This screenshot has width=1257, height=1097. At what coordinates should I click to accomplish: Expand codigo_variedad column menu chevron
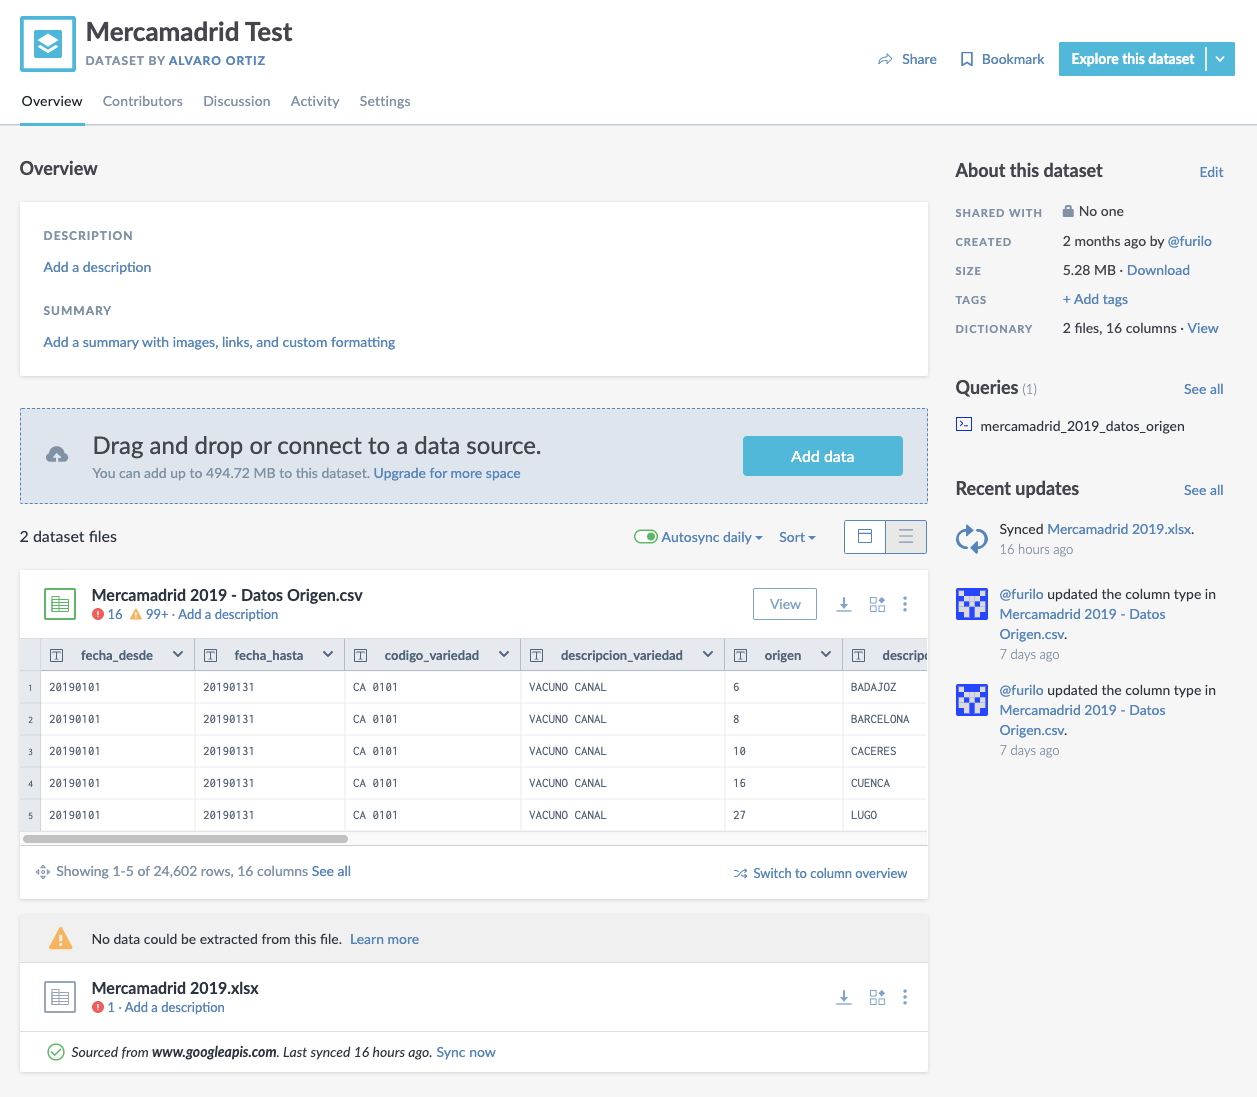tap(504, 654)
